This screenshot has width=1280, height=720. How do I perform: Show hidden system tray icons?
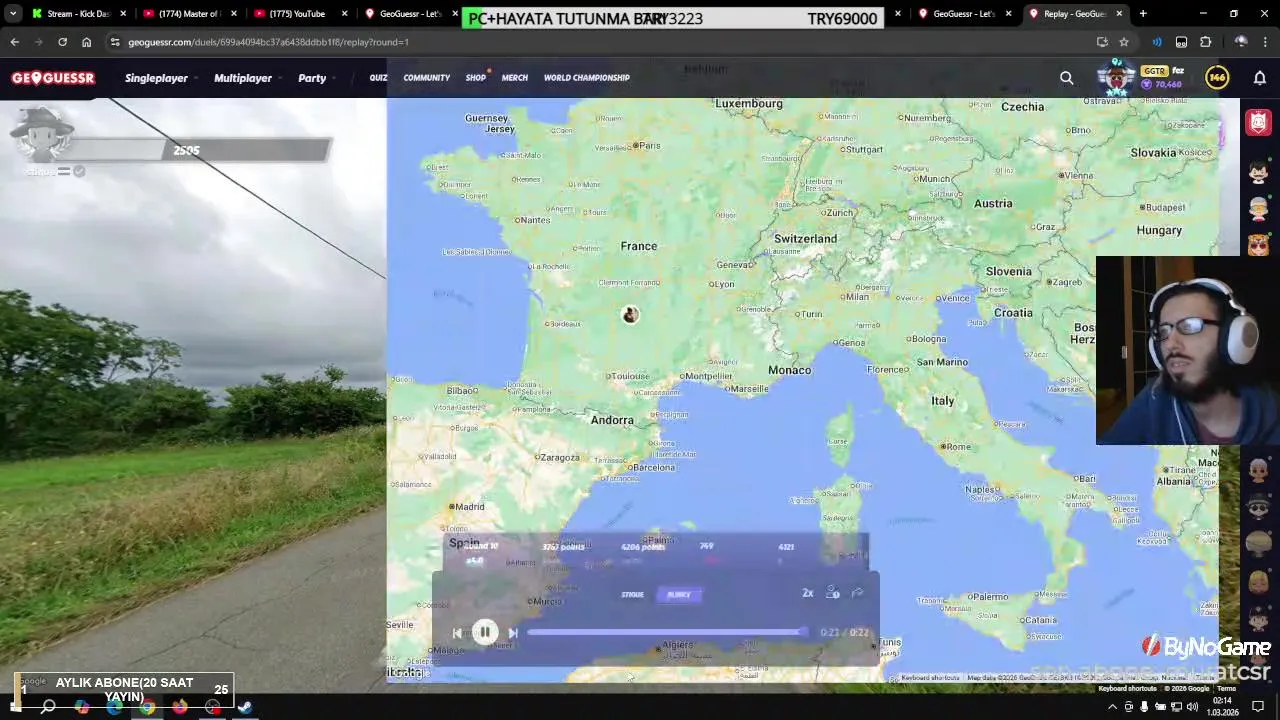(1112, 707)
